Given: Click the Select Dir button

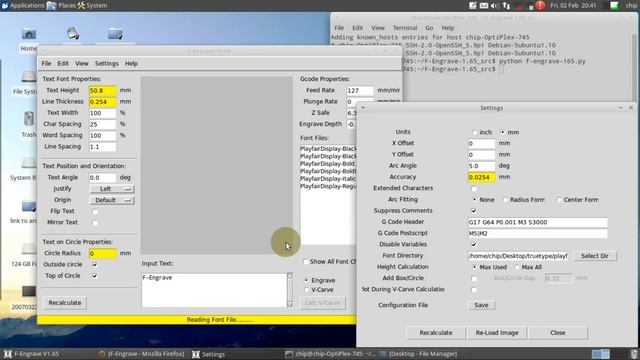Looking at the screenshot, I should [595, 256].
